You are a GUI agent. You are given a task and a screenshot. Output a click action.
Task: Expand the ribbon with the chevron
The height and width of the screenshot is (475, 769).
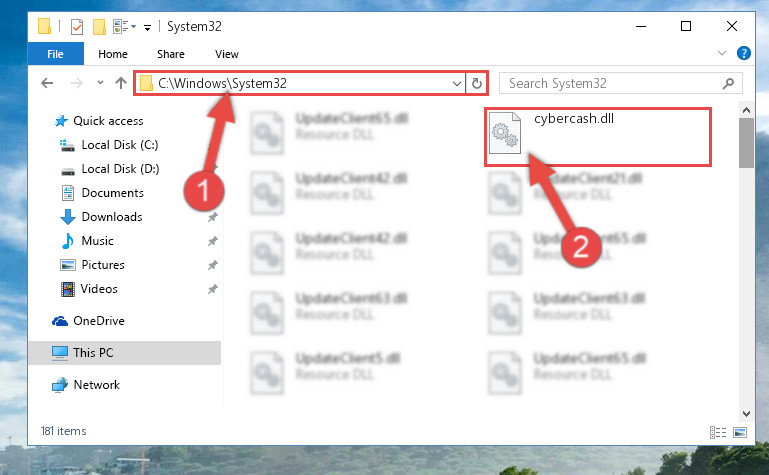pos(721,53)
